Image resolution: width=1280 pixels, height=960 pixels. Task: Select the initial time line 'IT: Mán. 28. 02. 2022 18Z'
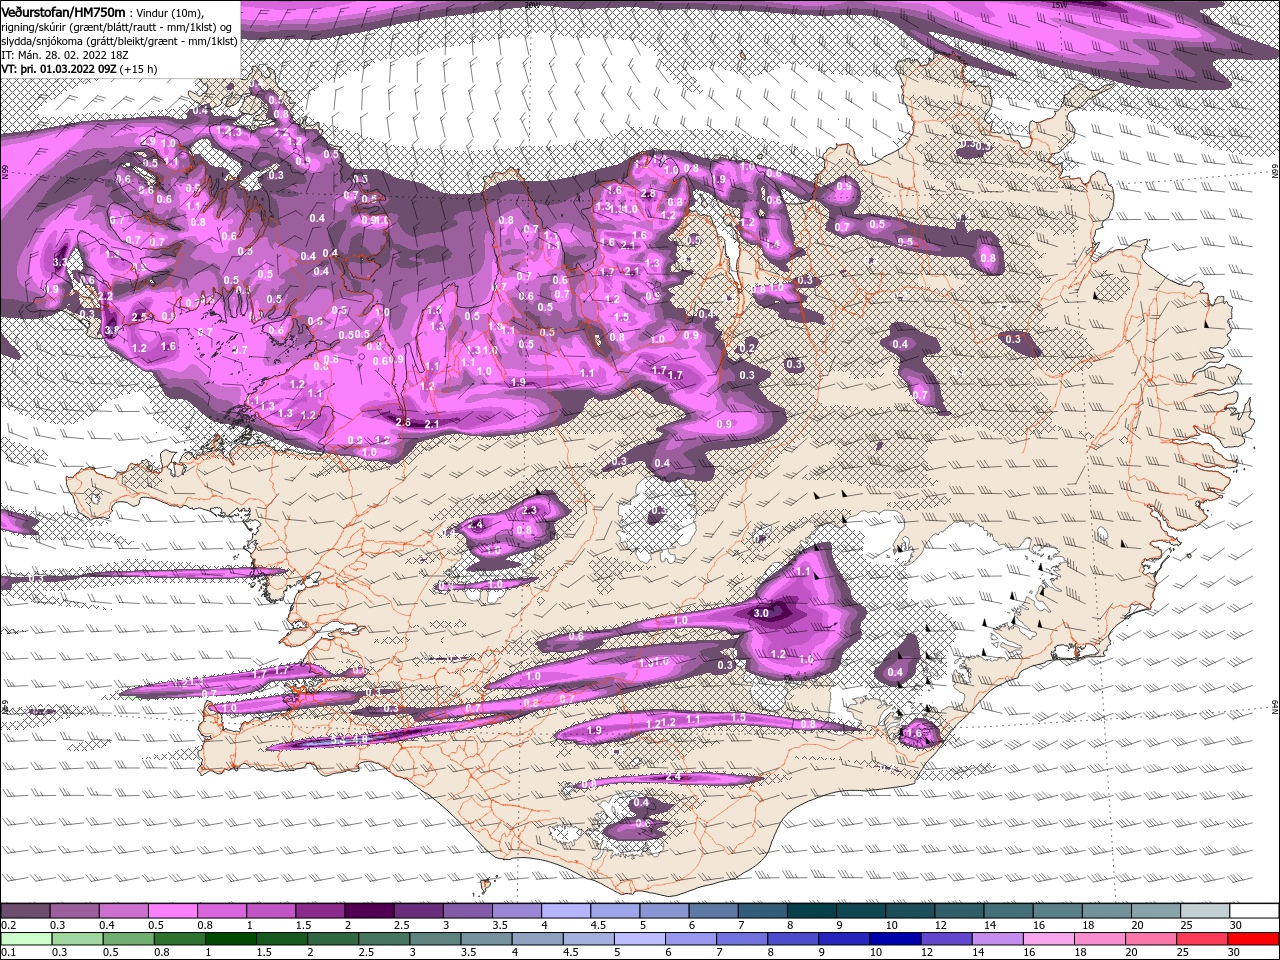click(x=65, y=55)
